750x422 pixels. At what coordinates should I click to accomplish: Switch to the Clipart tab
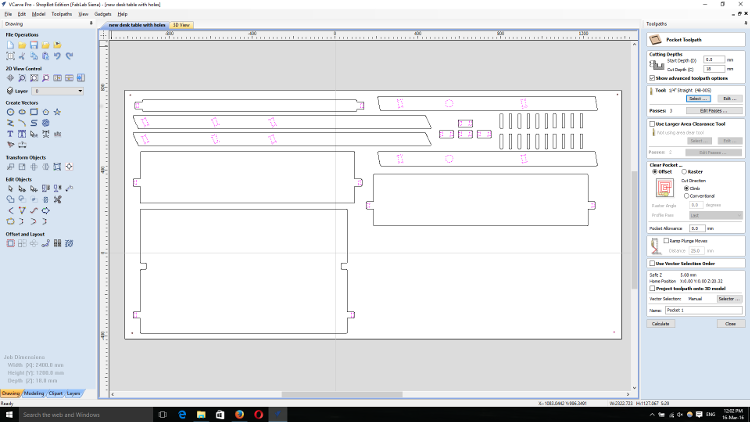(x=55, y=393)
